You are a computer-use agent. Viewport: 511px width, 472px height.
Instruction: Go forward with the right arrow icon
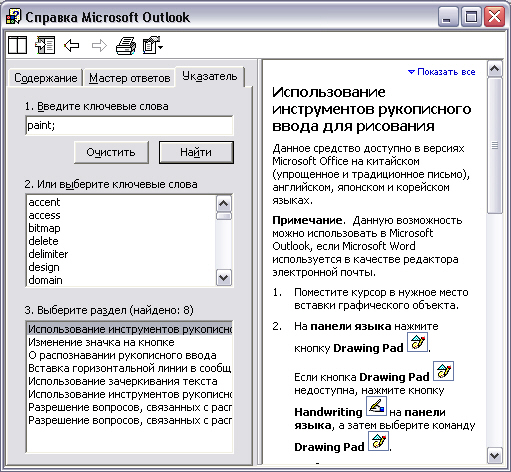coord(99,45)
